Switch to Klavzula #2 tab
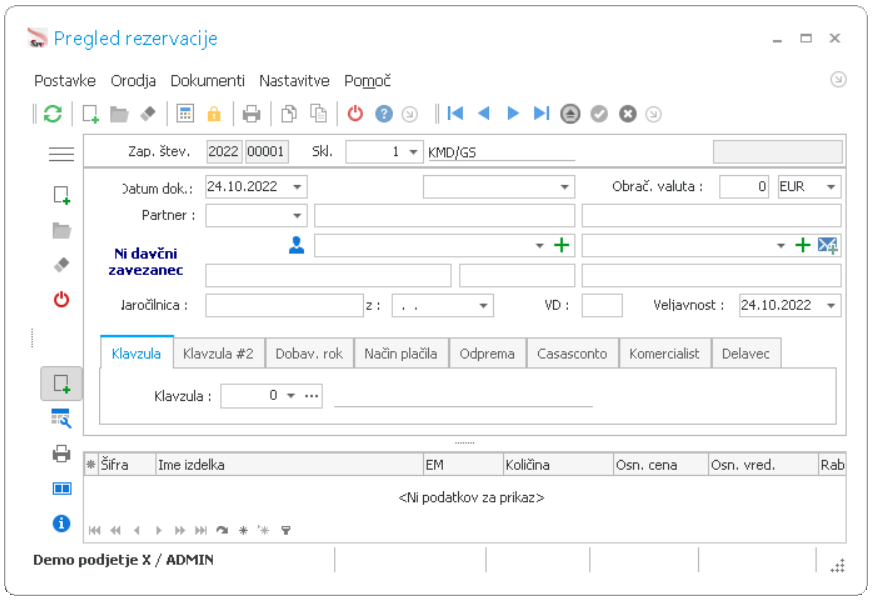The height and width of the screenshot is (602, 873). [x=218, y=354]
